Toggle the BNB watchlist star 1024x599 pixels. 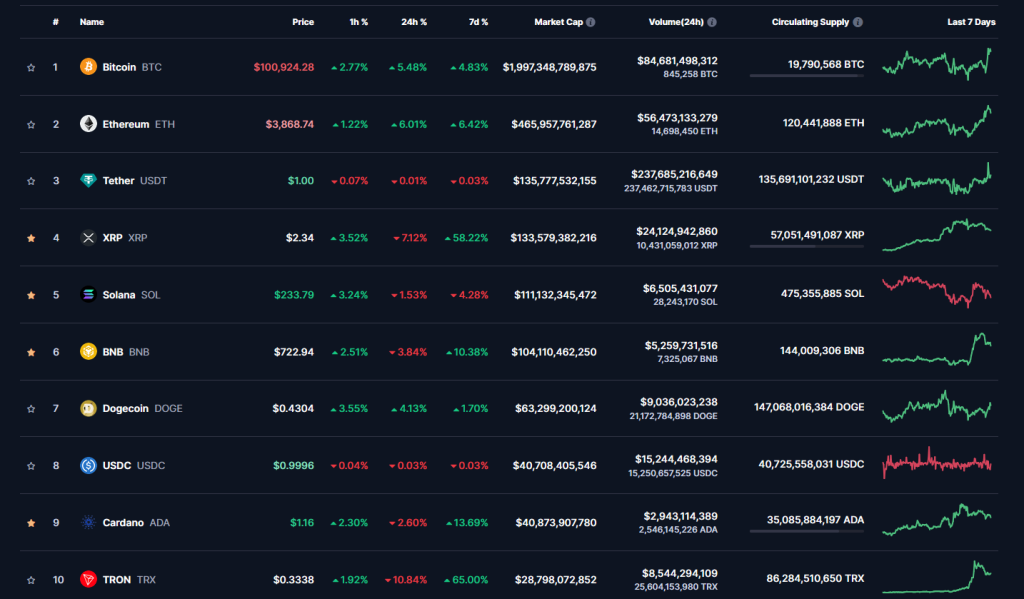click(31, 352)
